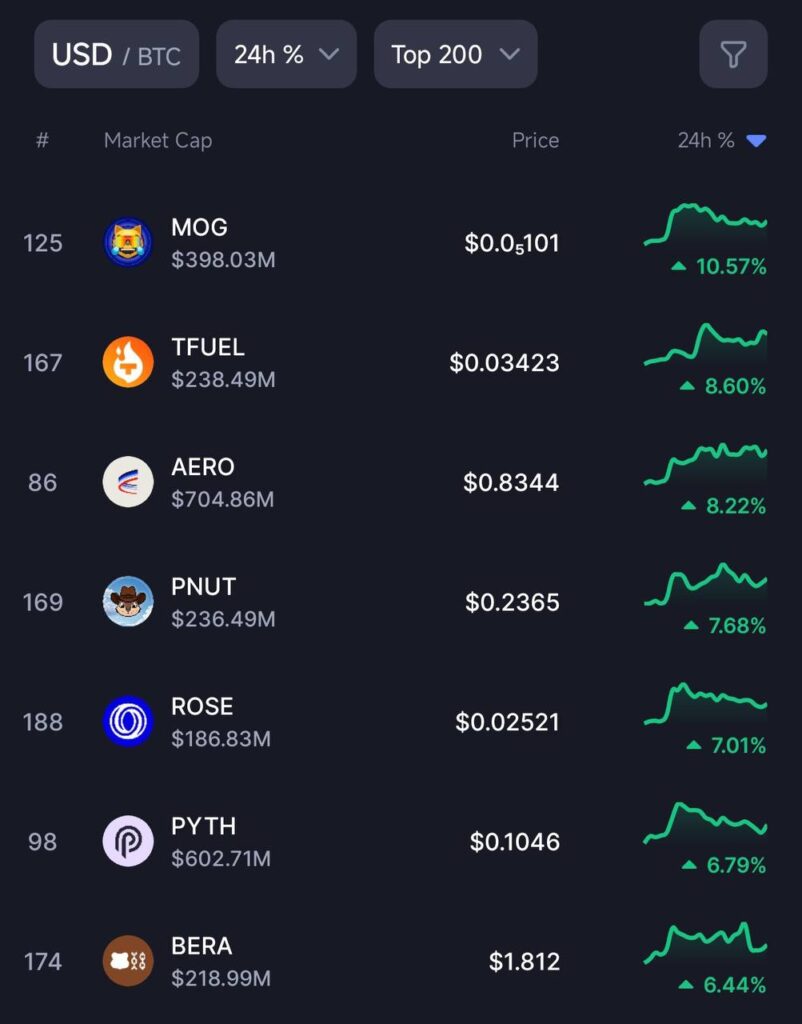Expand the Top 200 dropdown

(x=455, y=54)
